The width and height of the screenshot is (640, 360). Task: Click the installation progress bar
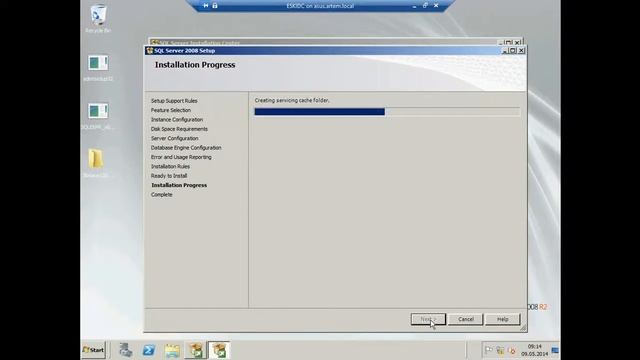(x=387, y=112)
